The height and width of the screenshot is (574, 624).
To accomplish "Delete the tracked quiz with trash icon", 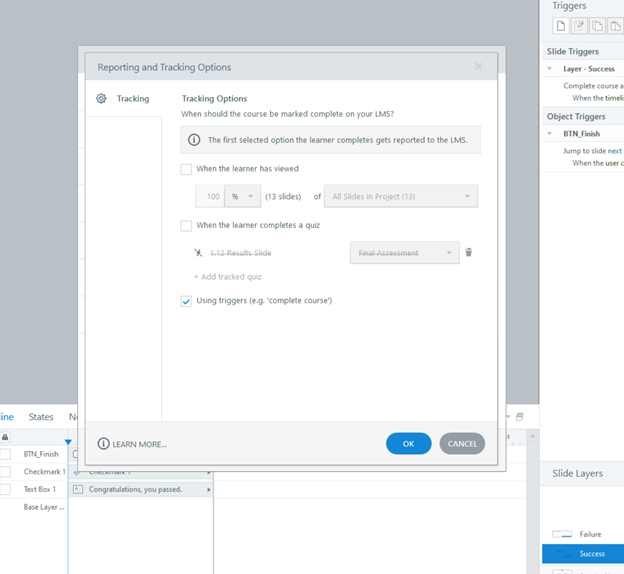I will tap(468, 253).
